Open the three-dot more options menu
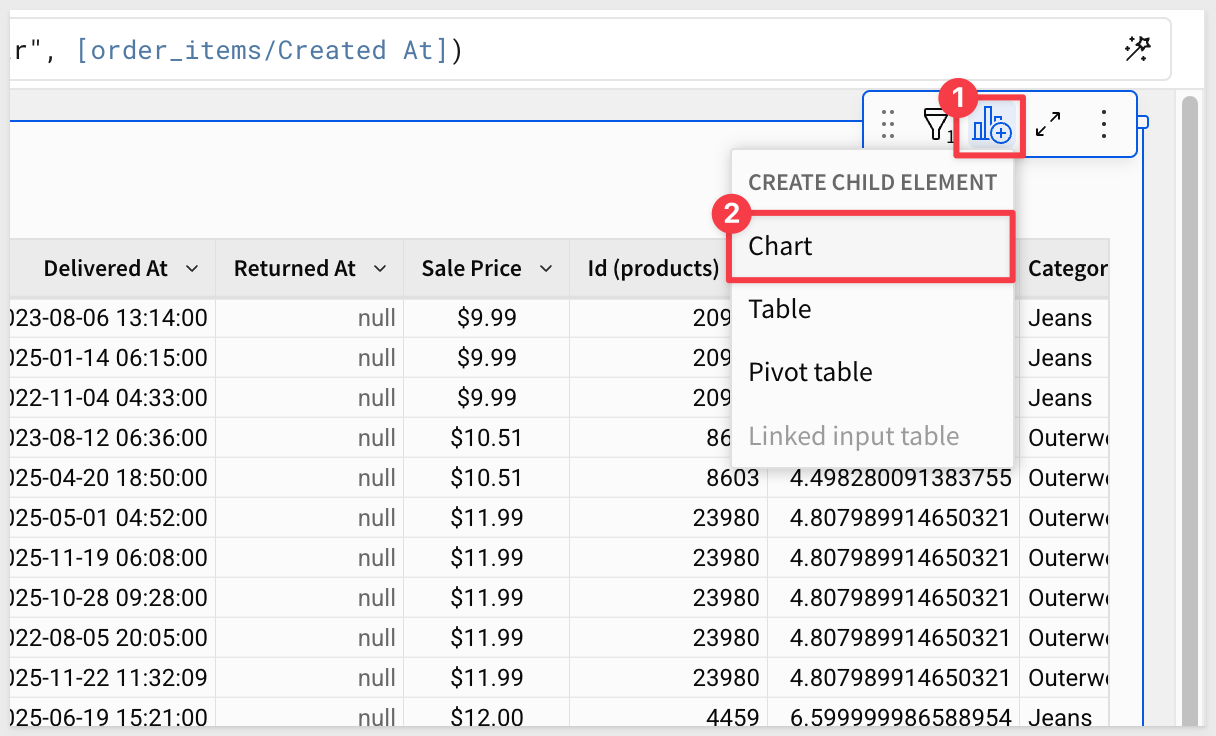Viewport: 1216px width, 736px height. tap(1103, 124)
